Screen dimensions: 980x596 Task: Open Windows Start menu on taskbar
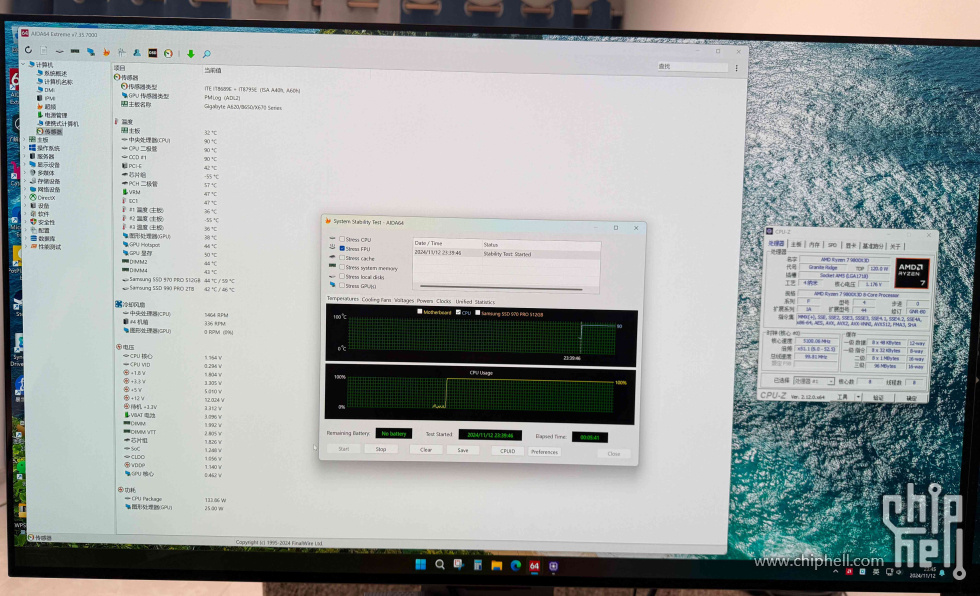(x=421, y=565)
